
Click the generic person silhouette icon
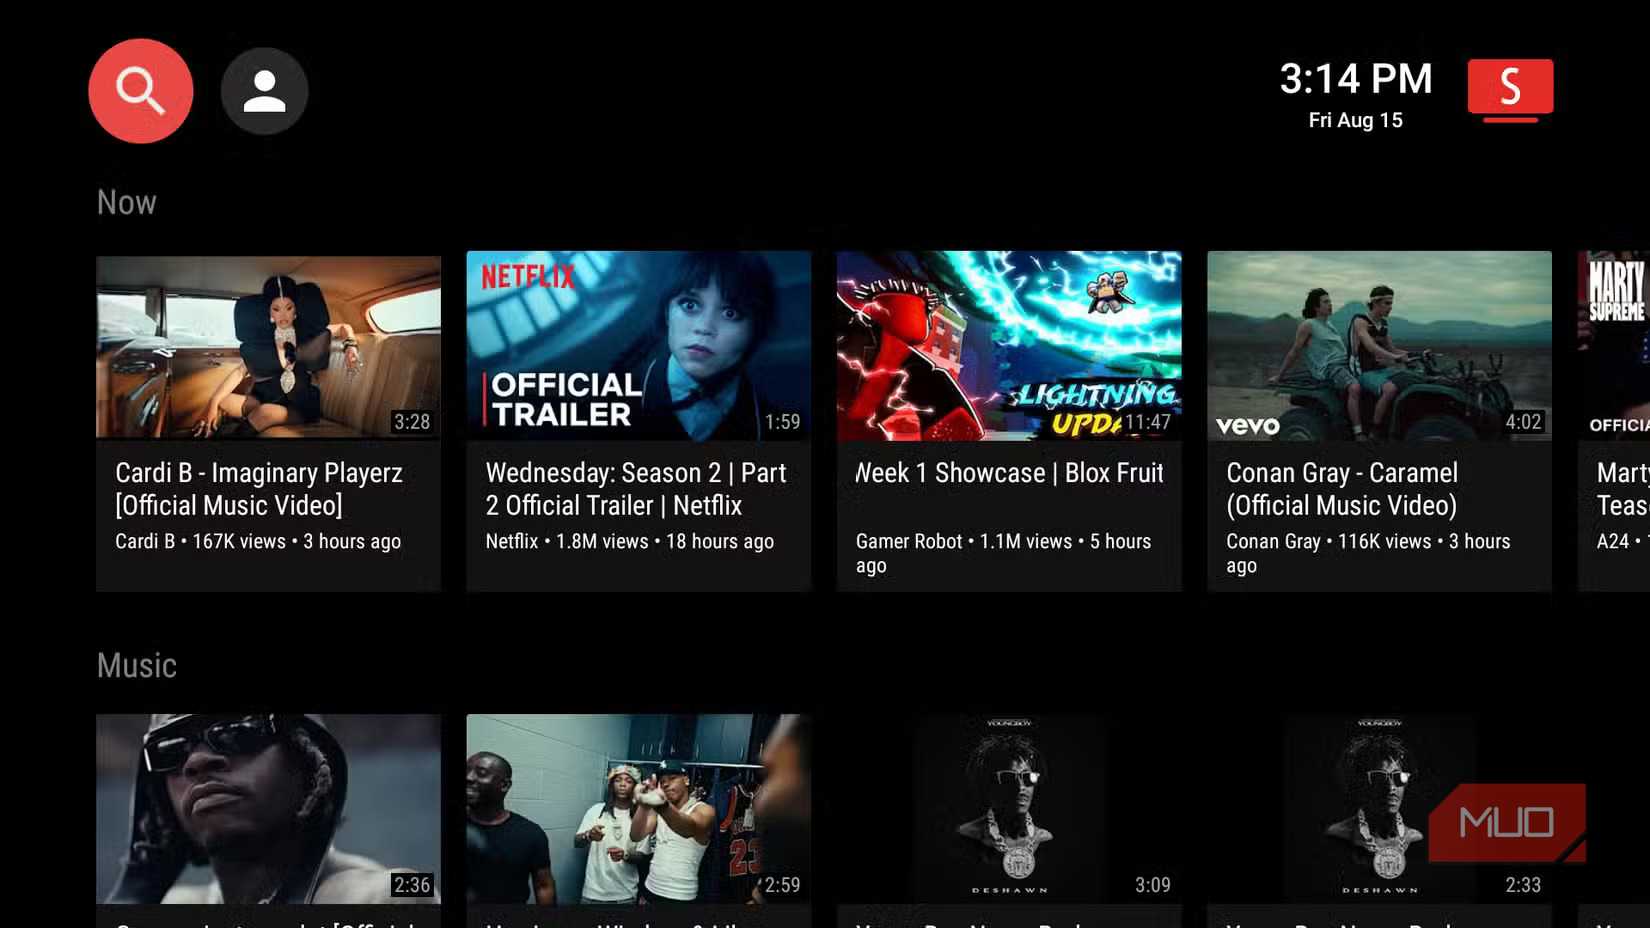tap(264, 90)
